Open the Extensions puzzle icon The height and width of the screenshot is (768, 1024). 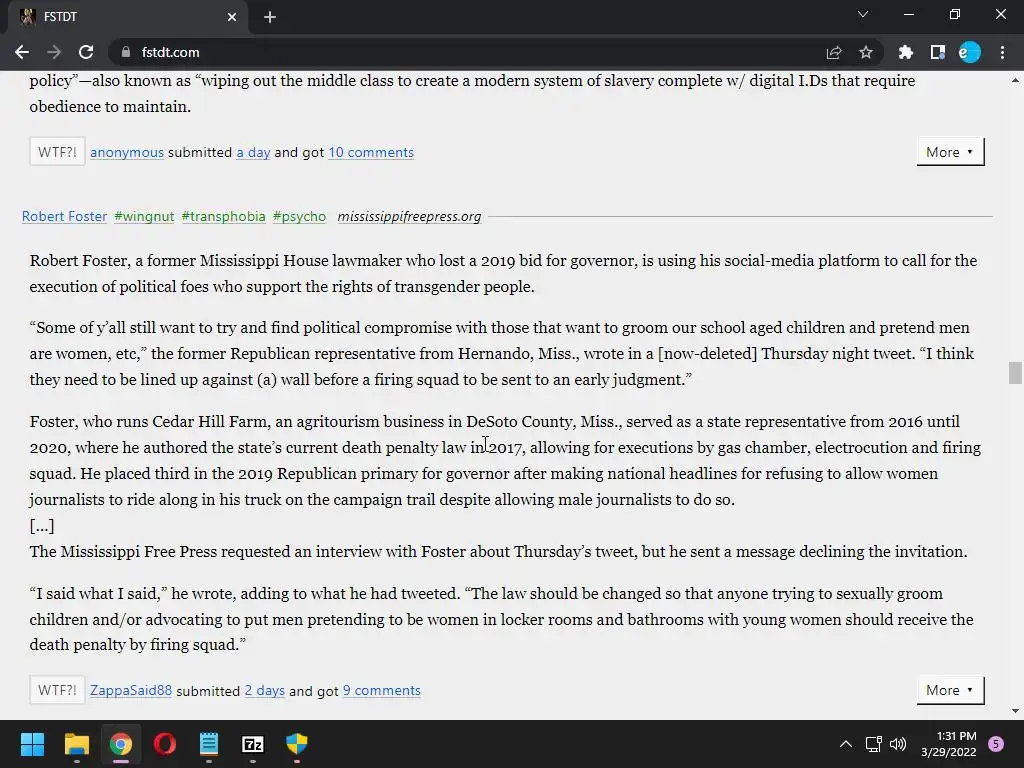906,52
